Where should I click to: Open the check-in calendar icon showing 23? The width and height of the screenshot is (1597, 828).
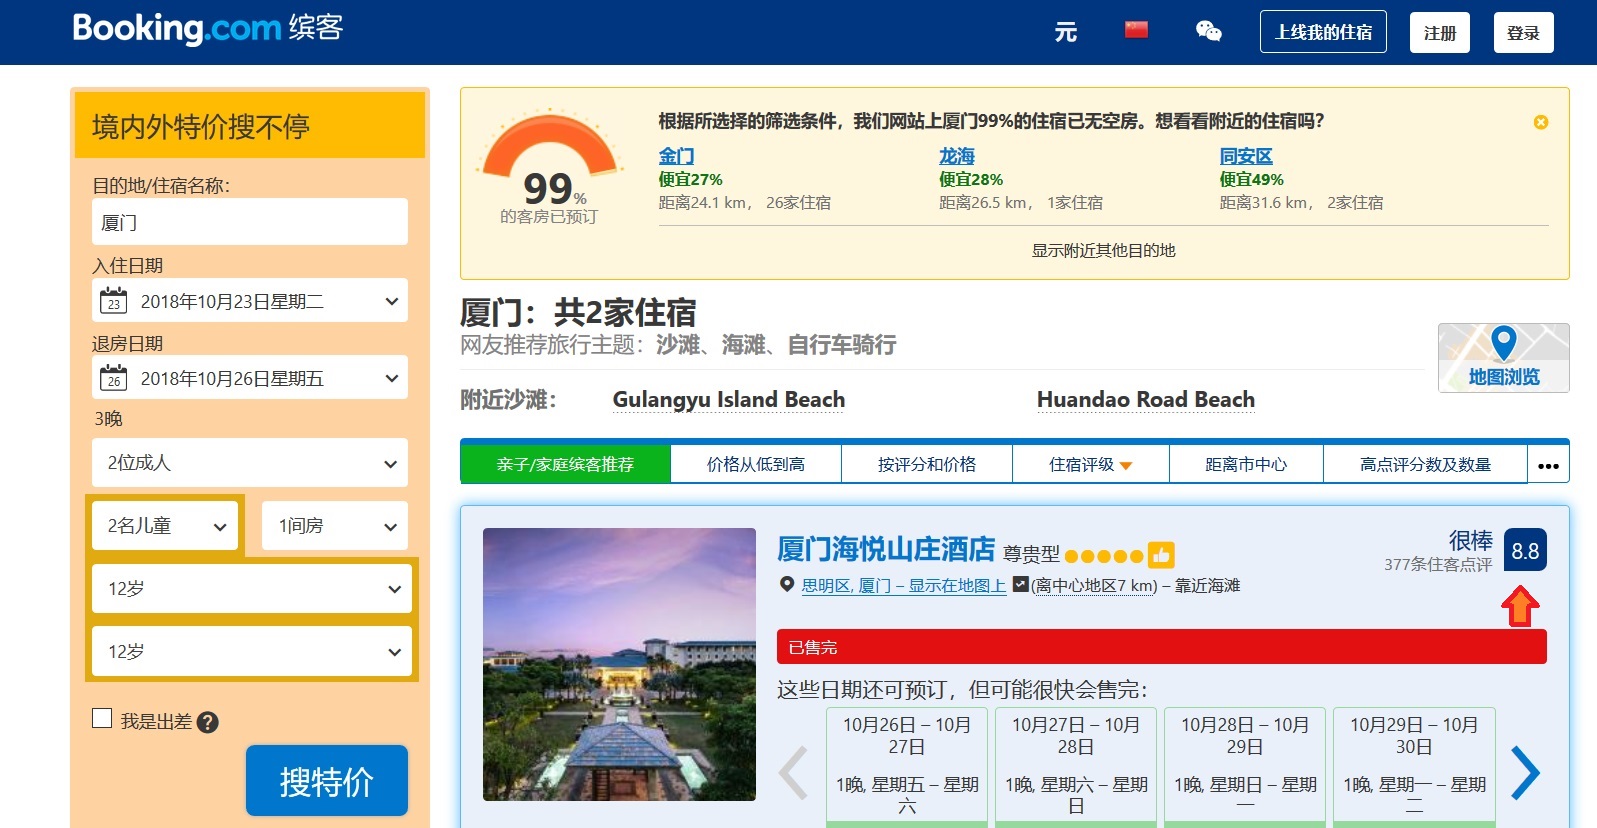tap(114, 301)
